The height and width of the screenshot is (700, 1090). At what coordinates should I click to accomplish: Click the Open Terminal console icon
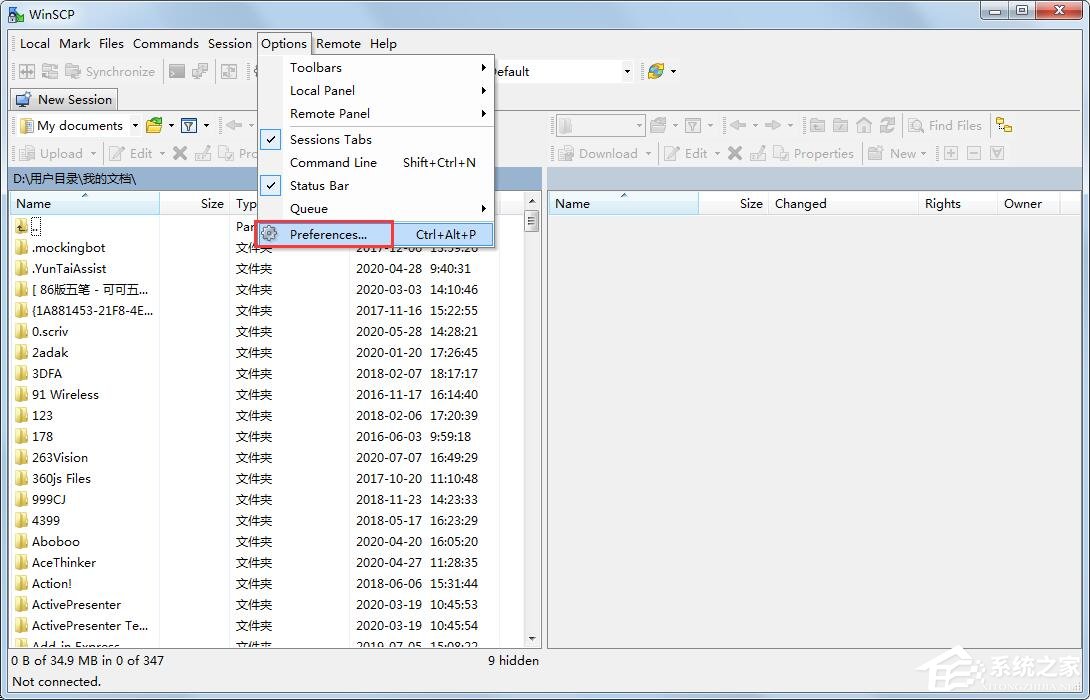pos(177,71)
